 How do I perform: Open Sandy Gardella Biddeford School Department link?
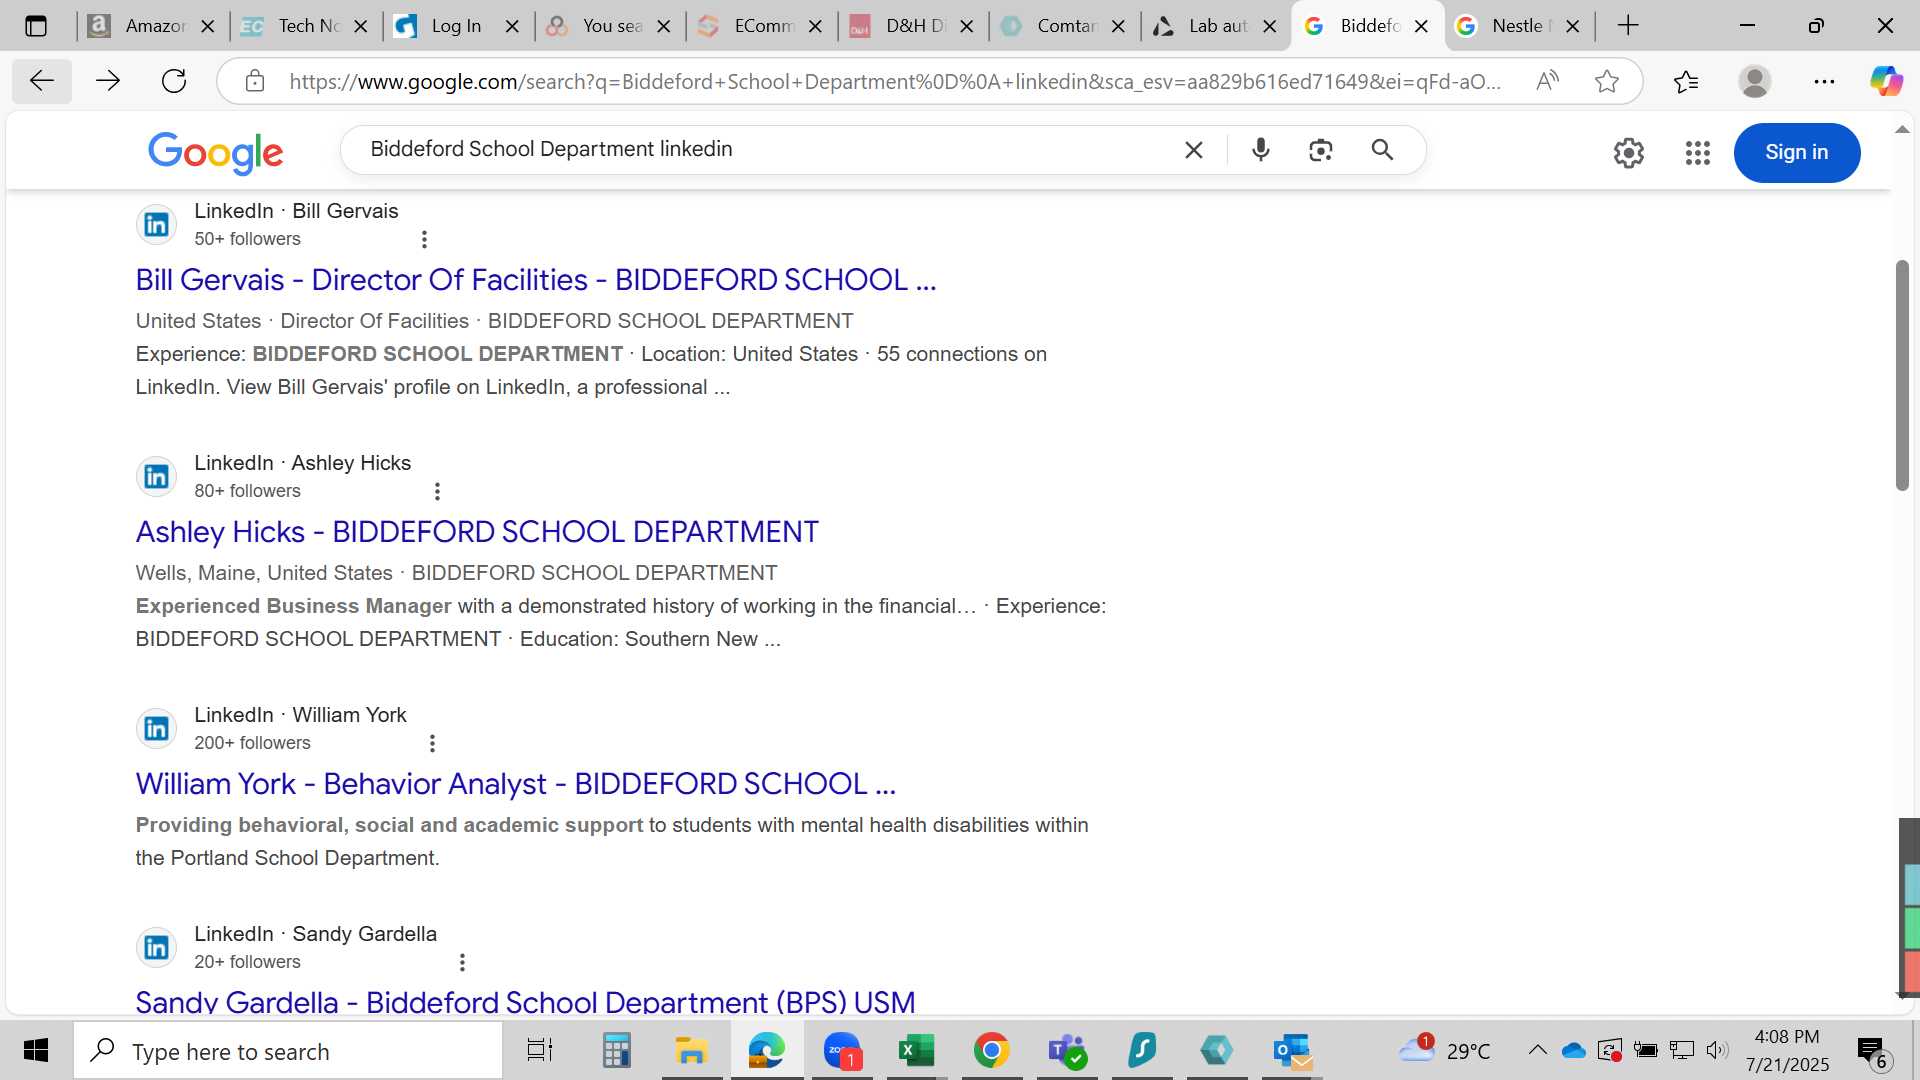526,1001
